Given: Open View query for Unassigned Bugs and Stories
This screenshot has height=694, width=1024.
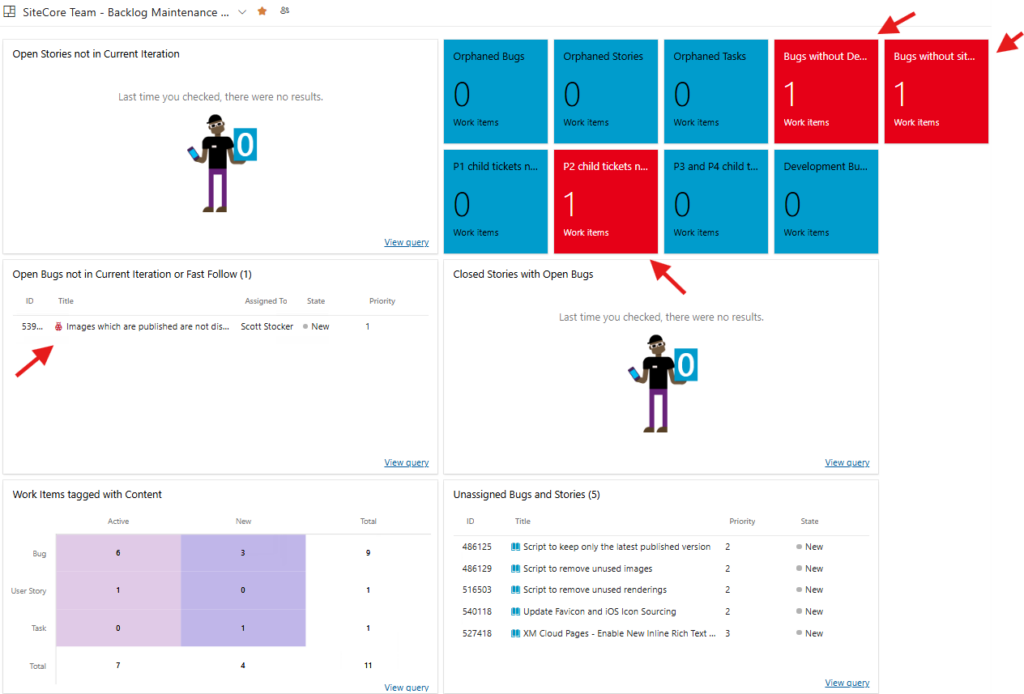Looking at the screenshot, I should 846,682.
